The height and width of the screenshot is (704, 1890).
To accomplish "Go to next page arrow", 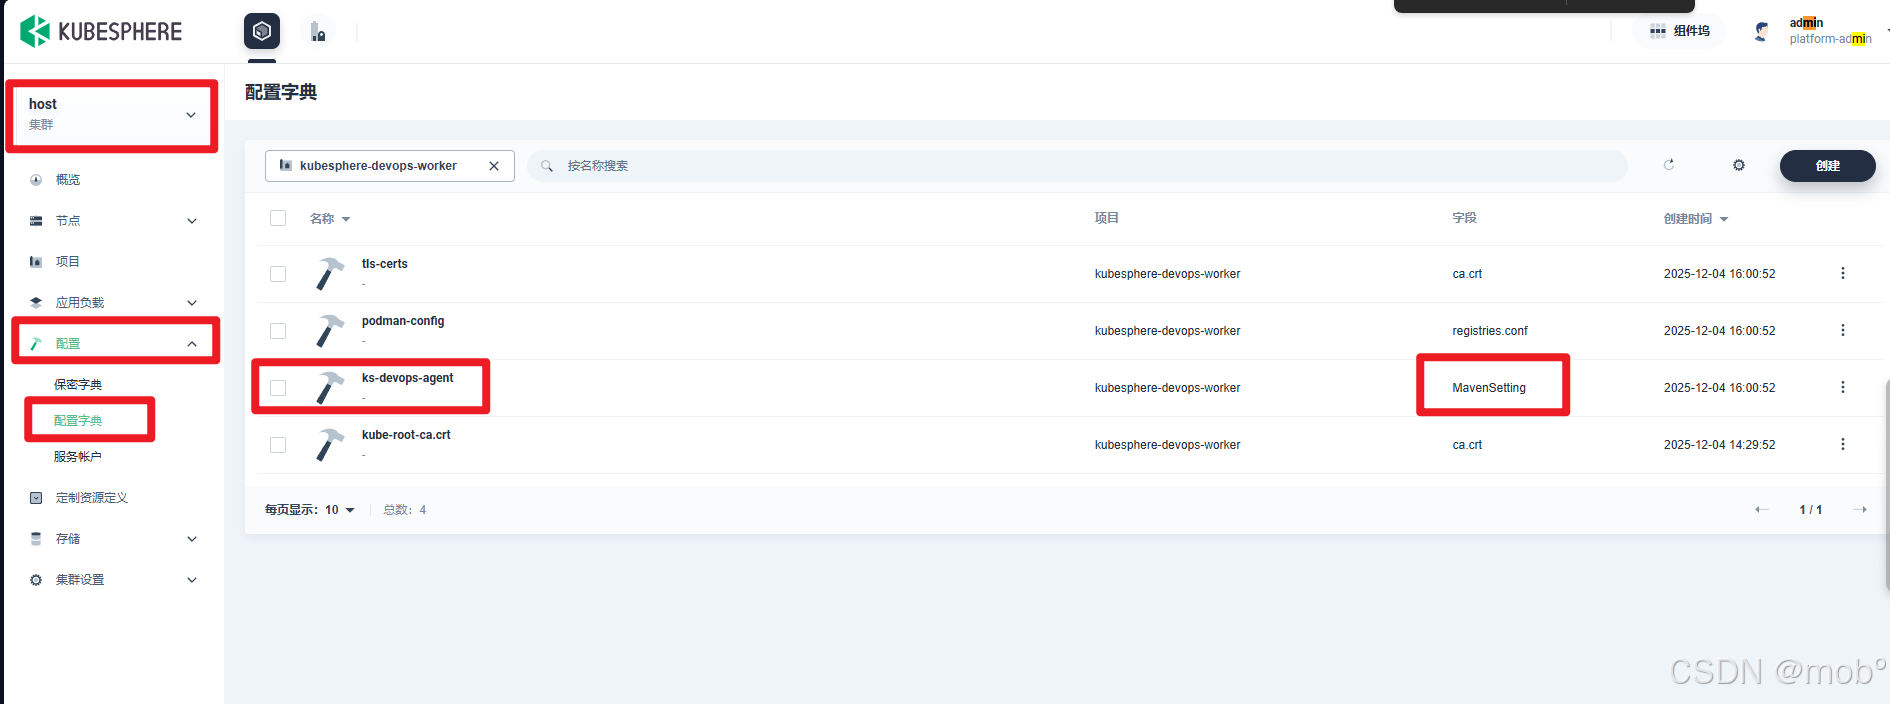I will [x=1860, y=510].
